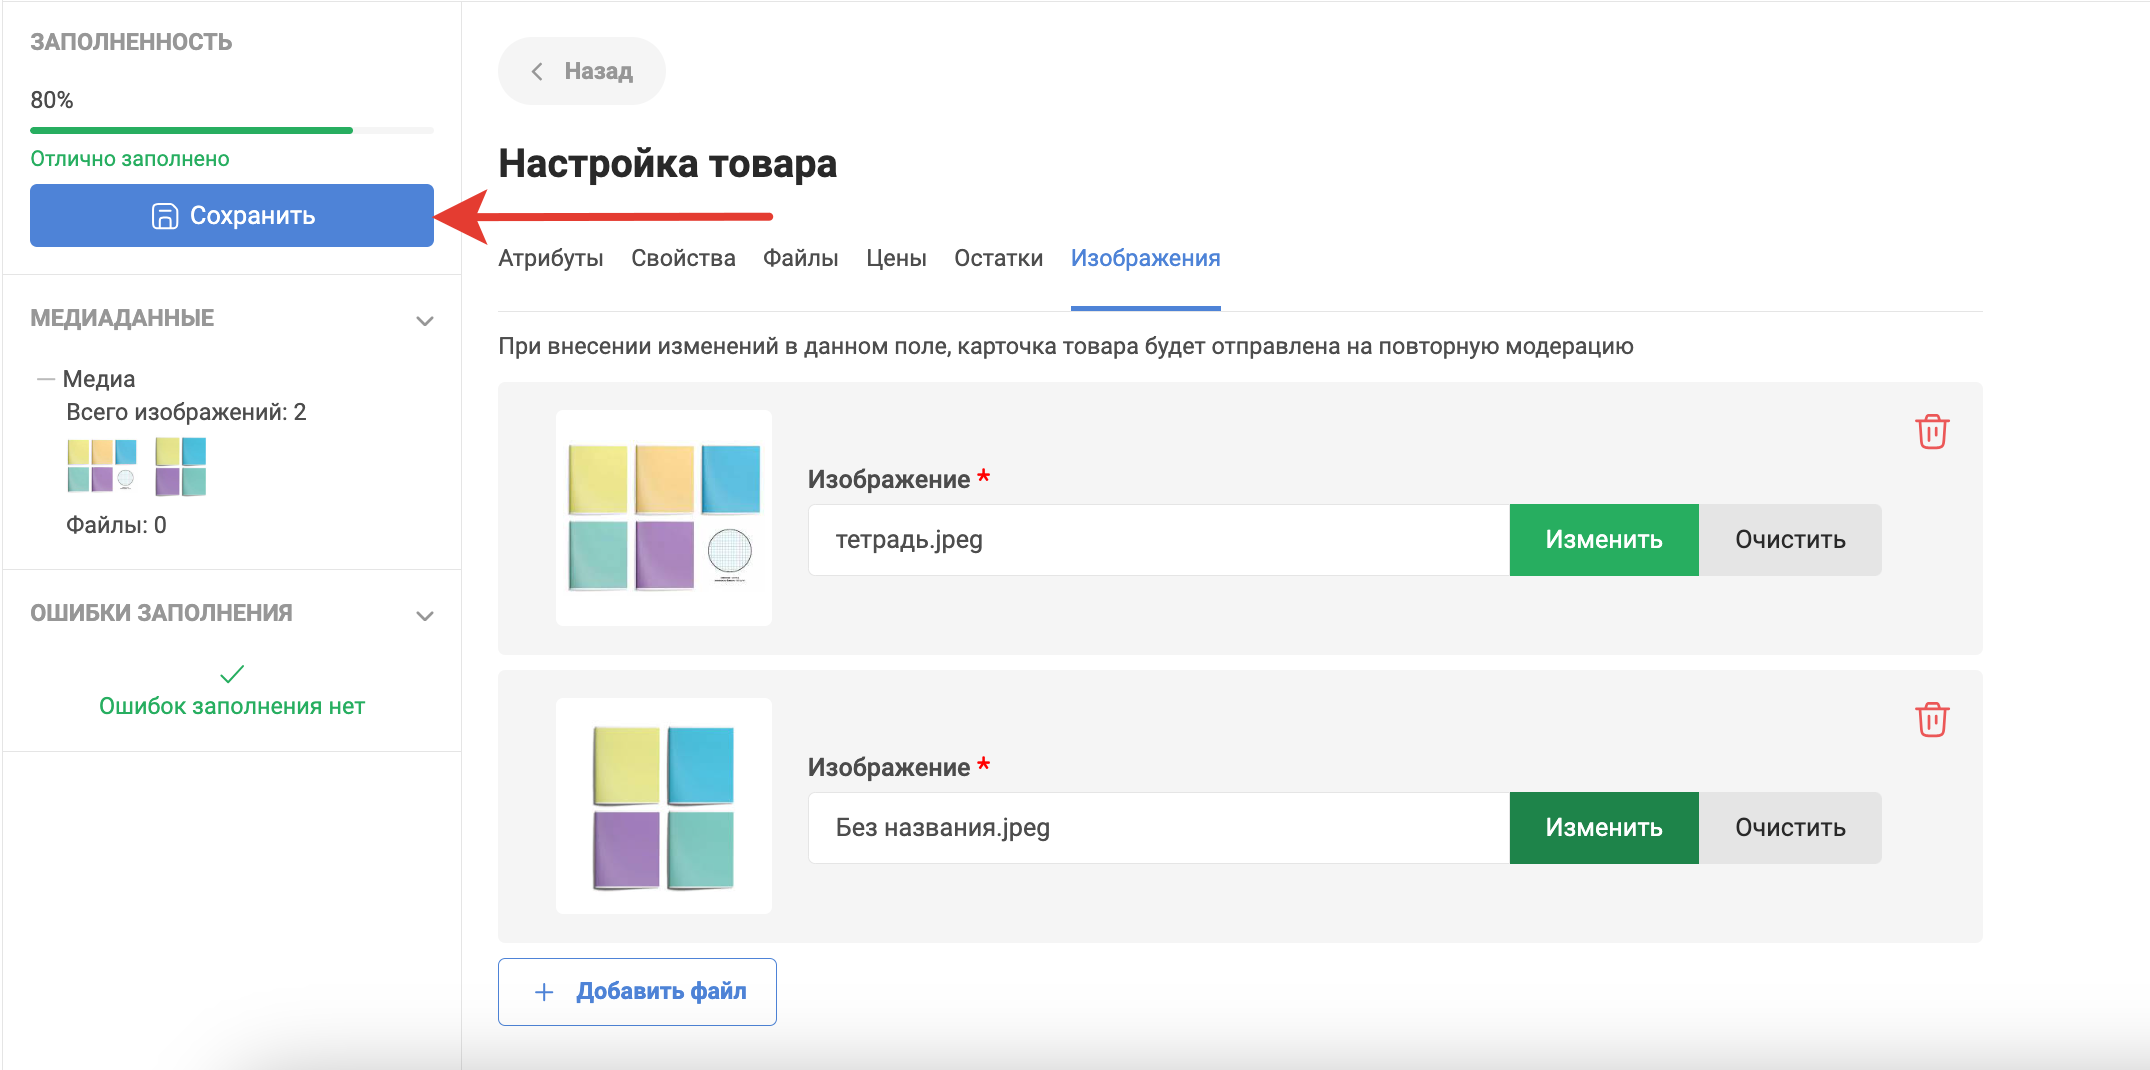Screen dimensions: 2150x1070
Task: Click the back chevron icon beside Назад
Action: [537, 71]
